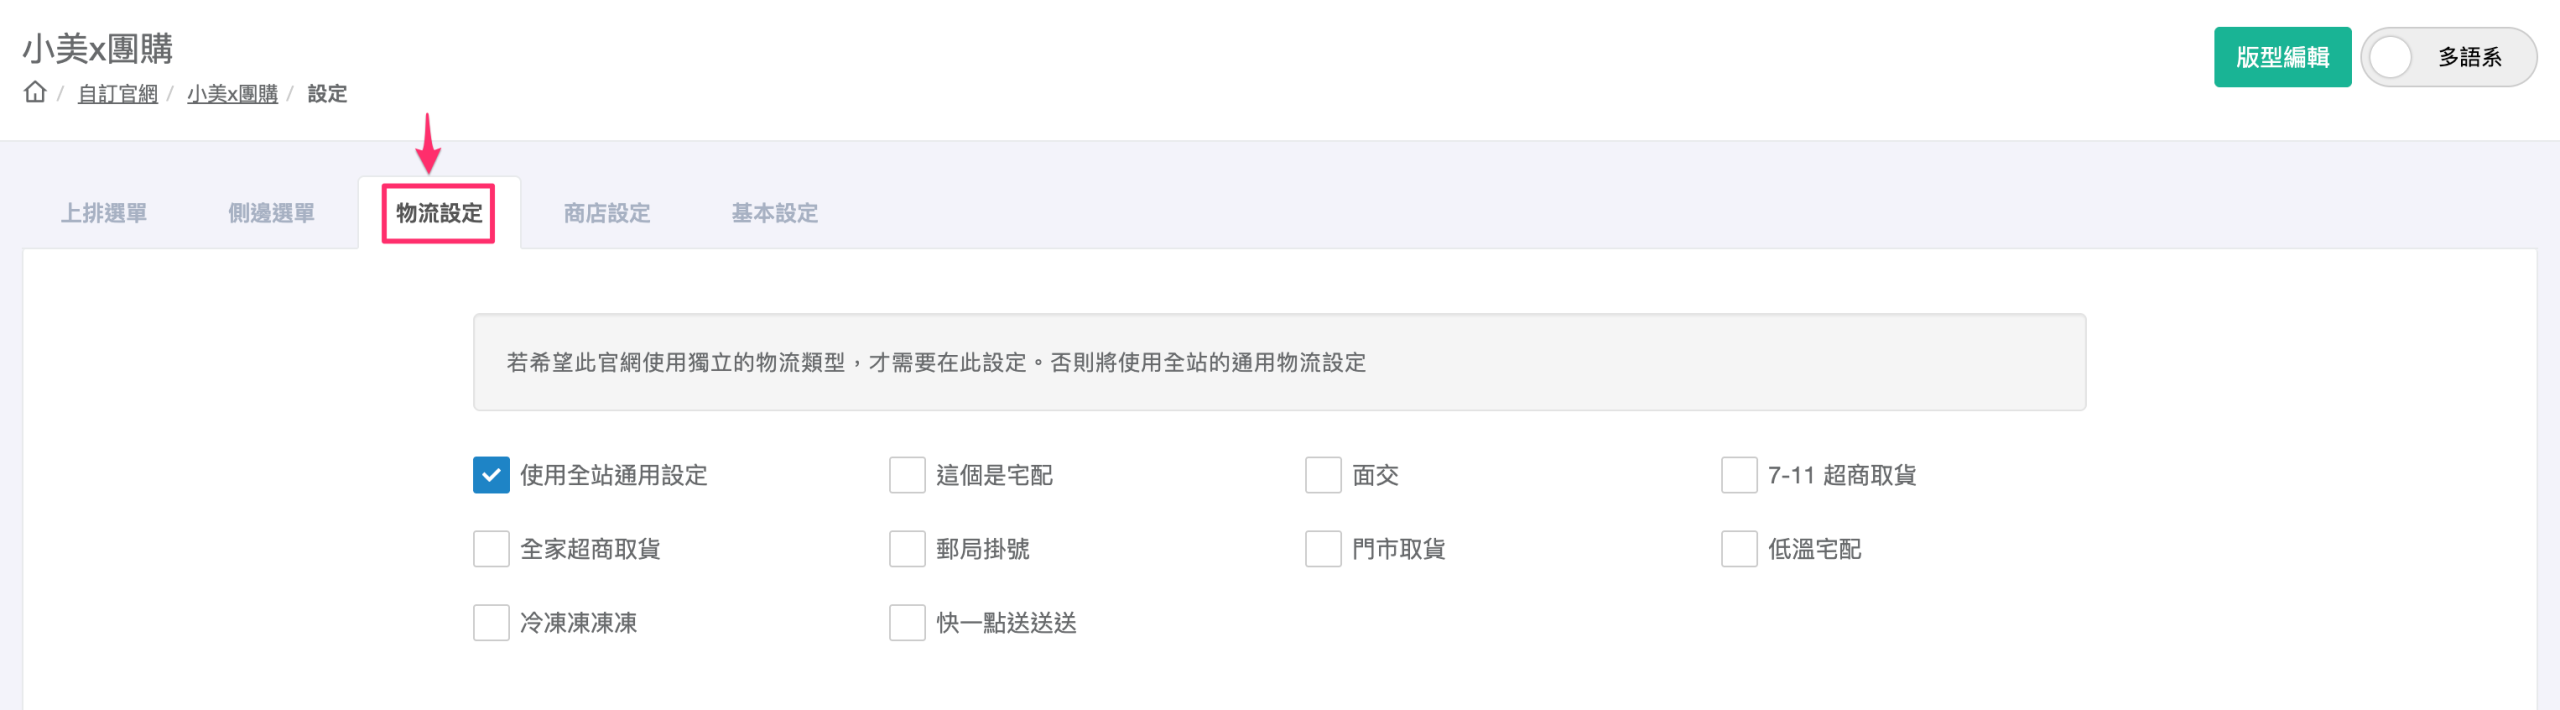
Task: Enable 全家超商取貨 shipping option
Action: coord(491,549)
